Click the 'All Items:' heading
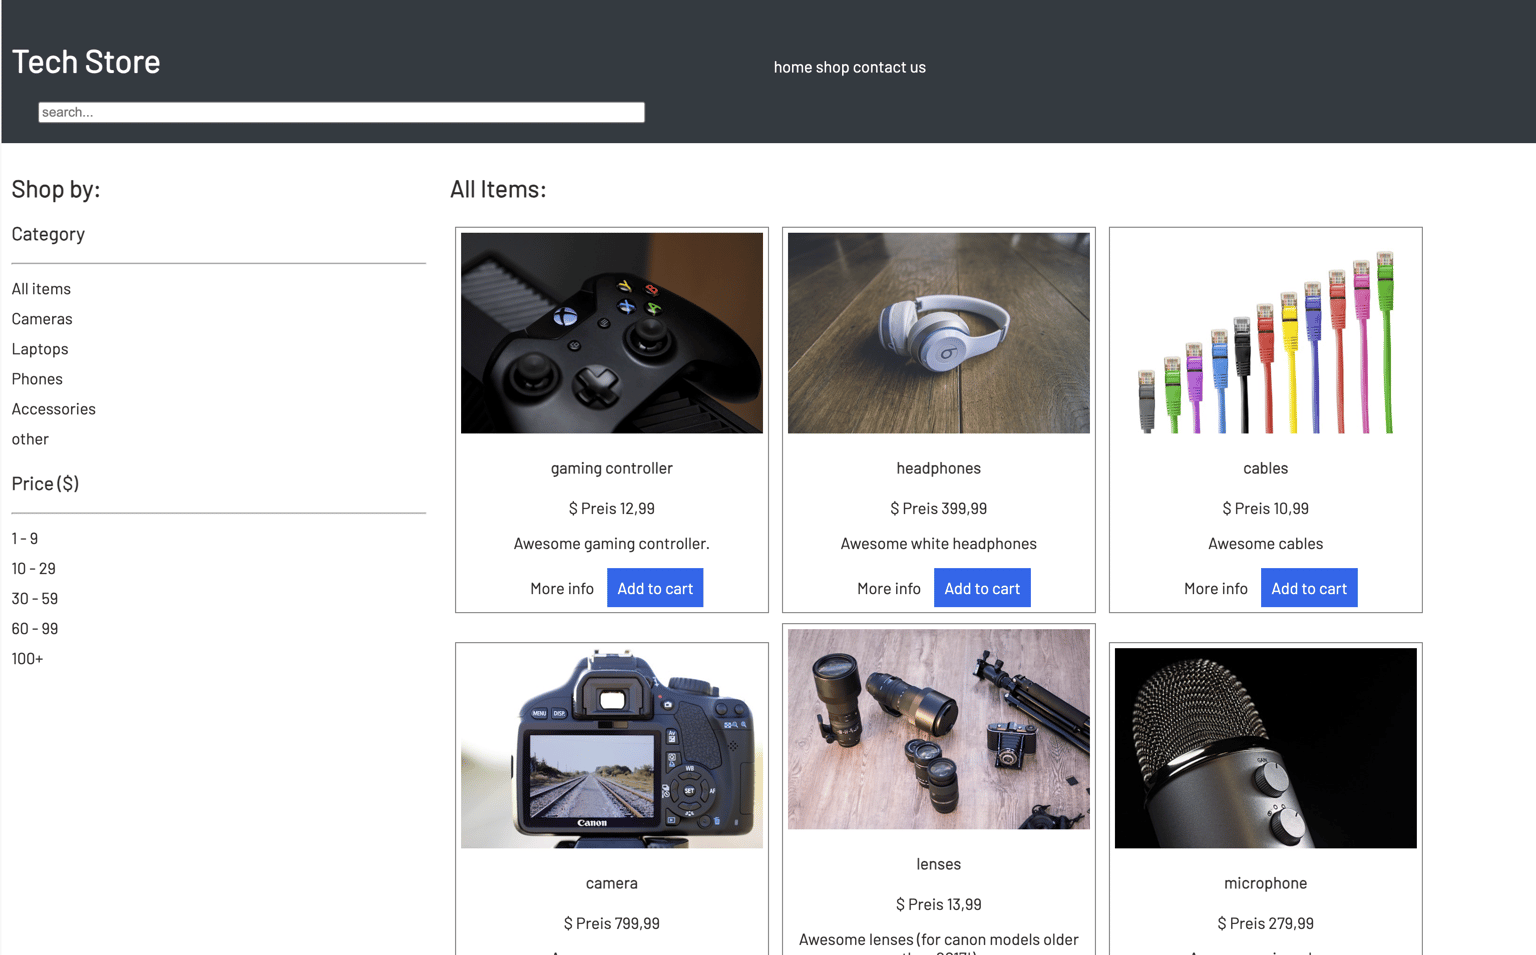Viewport: 1536px width, 955px height. [x=498, y=189]
